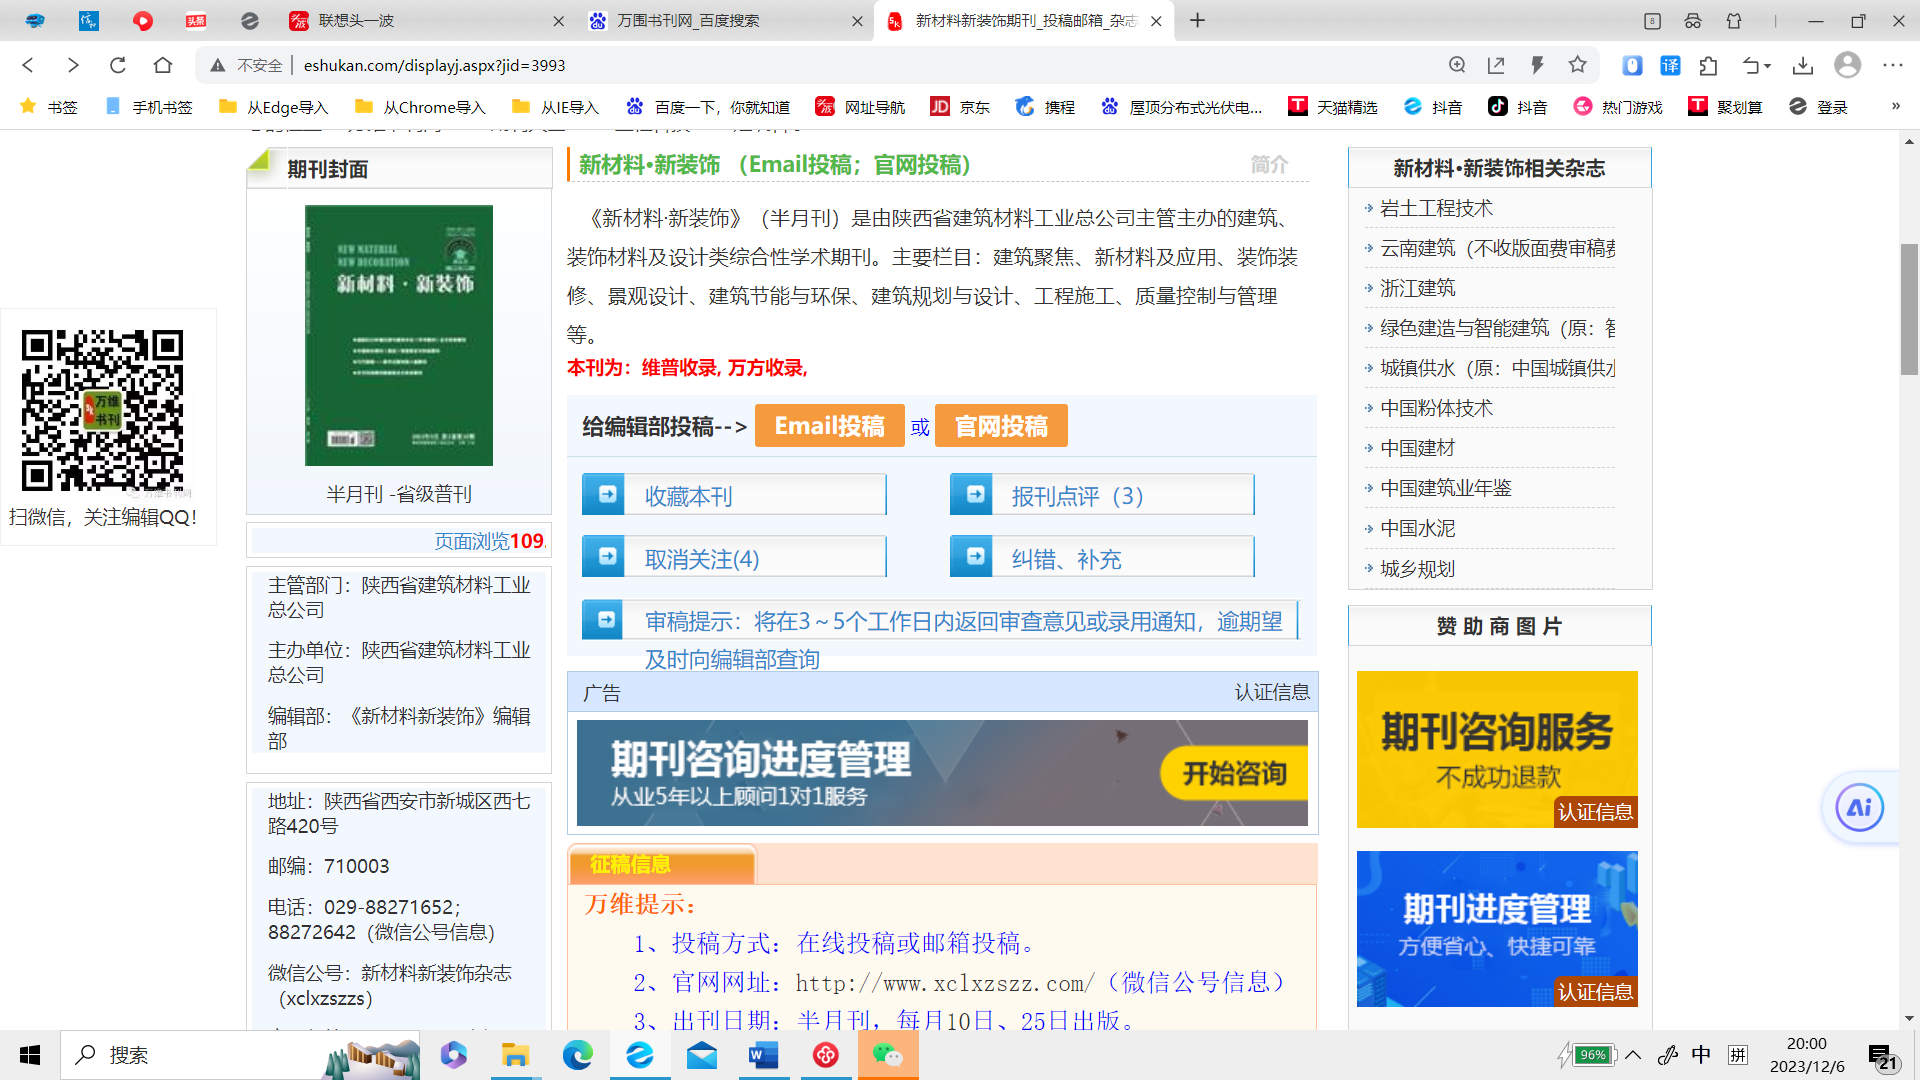
Task: Click the floating Ai assistant button
Action: 1860,808
